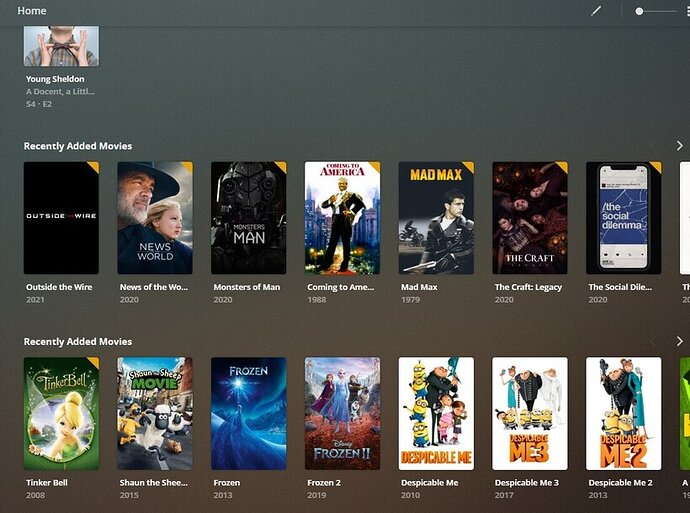Open the Mad Max poster

point(436,218)
